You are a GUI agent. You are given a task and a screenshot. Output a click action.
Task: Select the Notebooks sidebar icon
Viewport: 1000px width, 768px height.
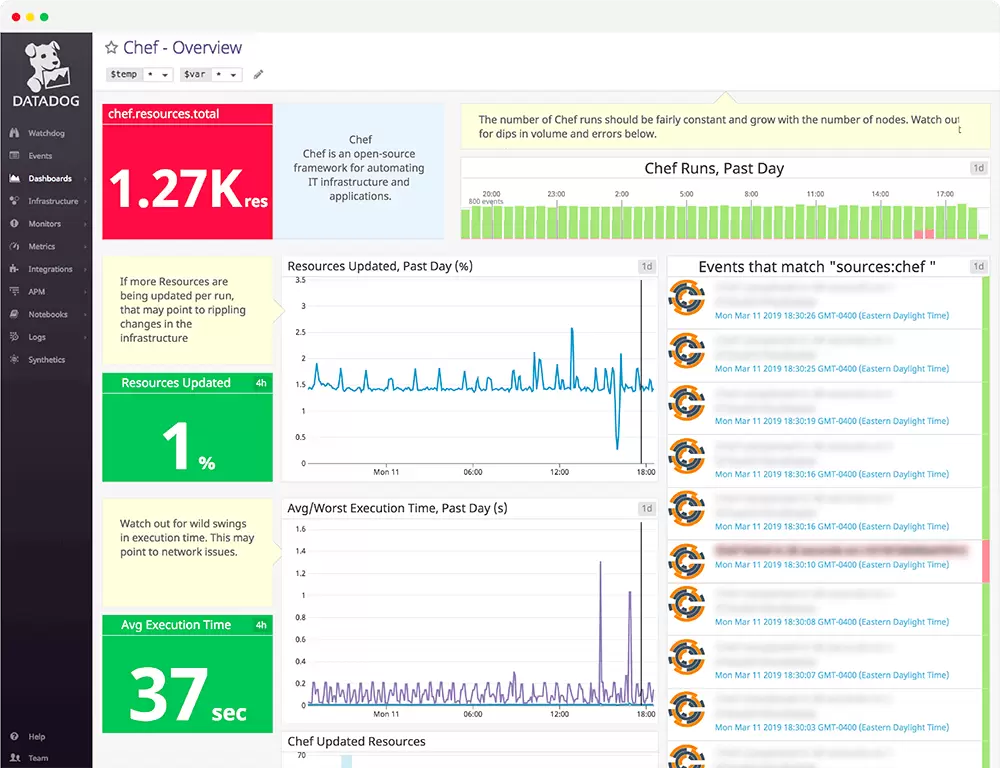tap(13, 314)
